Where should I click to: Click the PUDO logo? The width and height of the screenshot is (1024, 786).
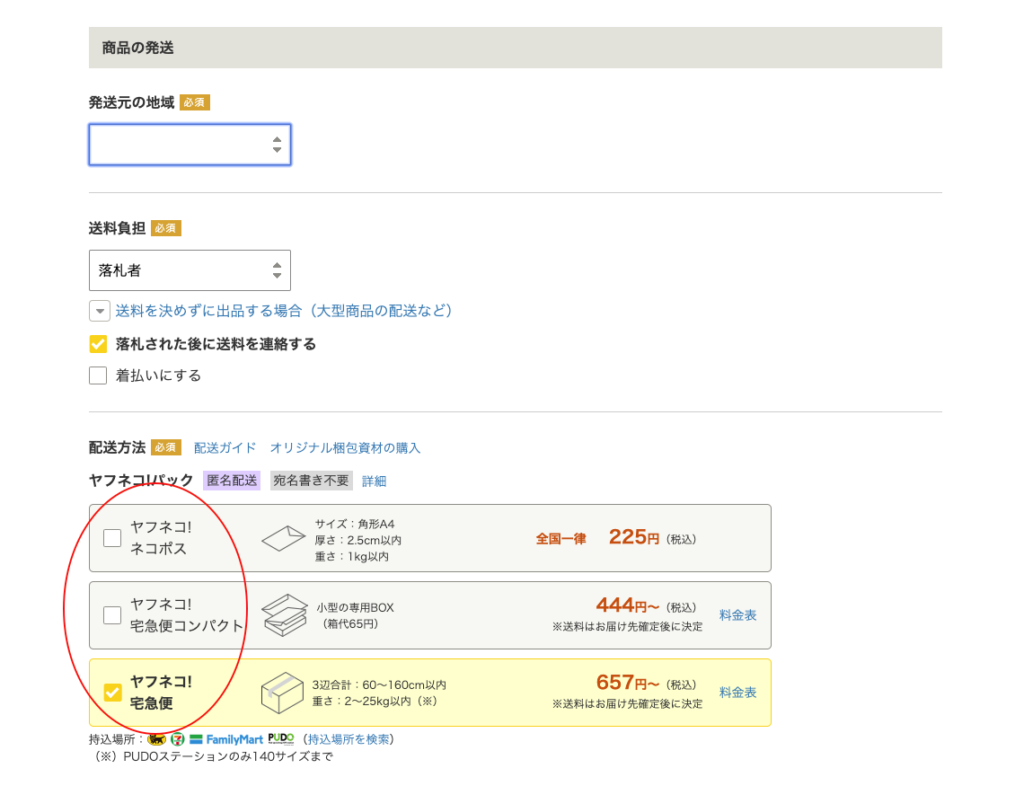click(281, 738)
